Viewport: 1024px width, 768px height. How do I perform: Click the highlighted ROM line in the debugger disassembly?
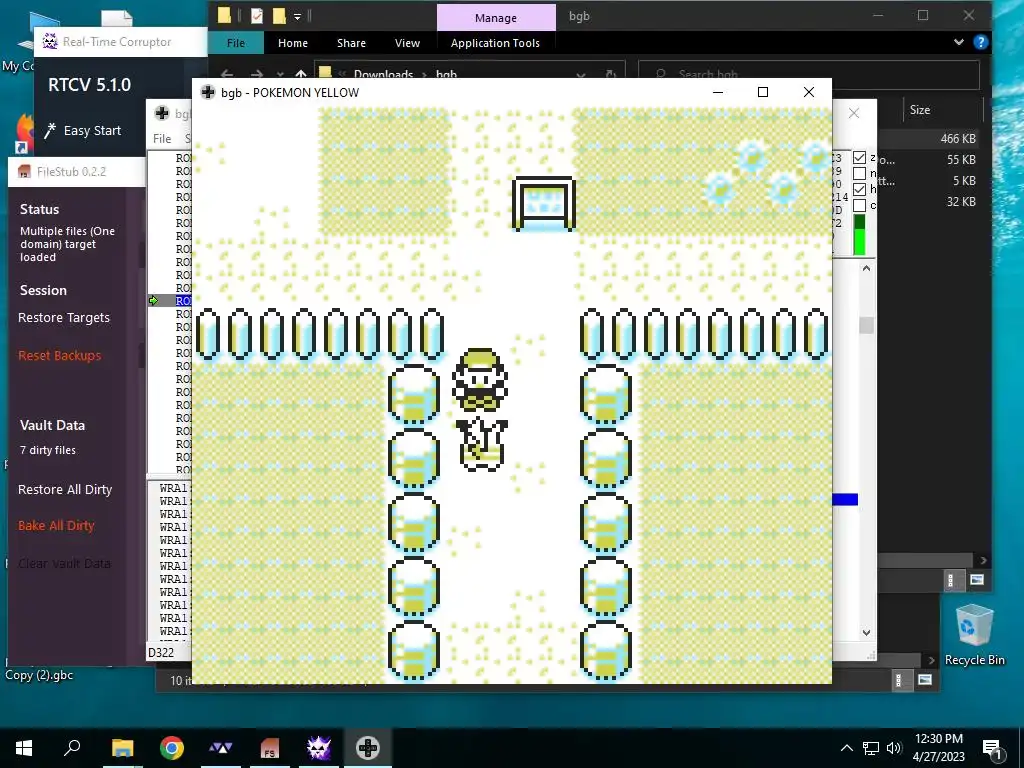183,300
